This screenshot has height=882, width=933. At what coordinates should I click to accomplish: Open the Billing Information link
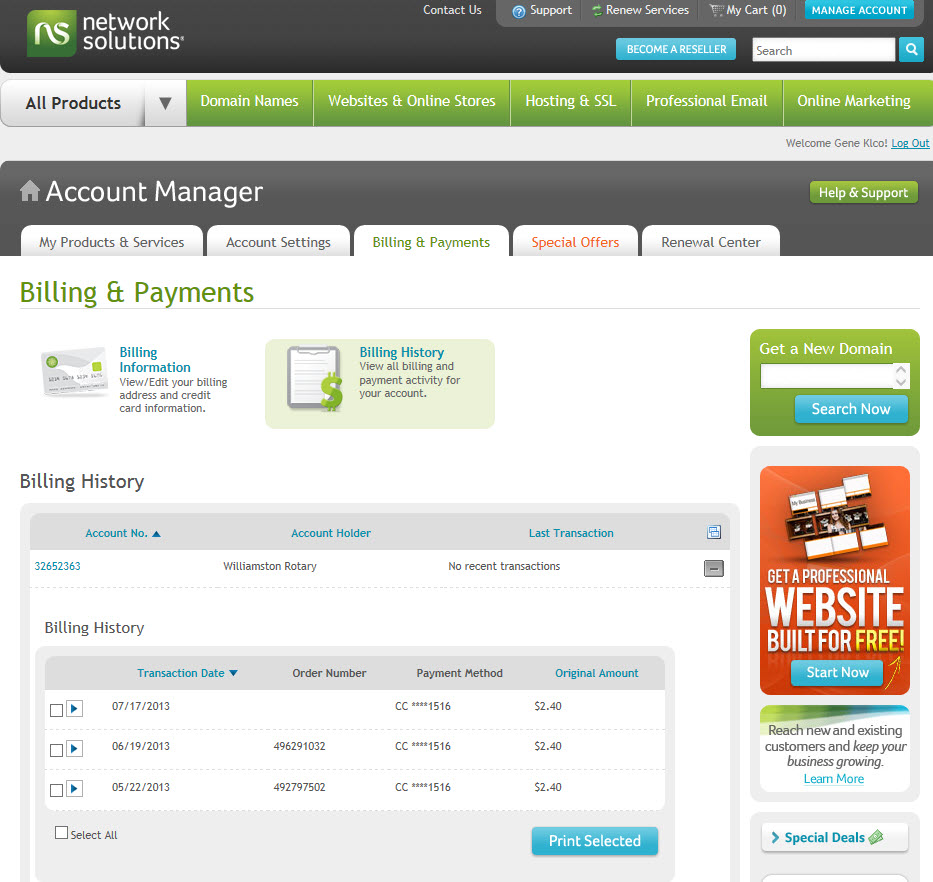tap(155, 359)
